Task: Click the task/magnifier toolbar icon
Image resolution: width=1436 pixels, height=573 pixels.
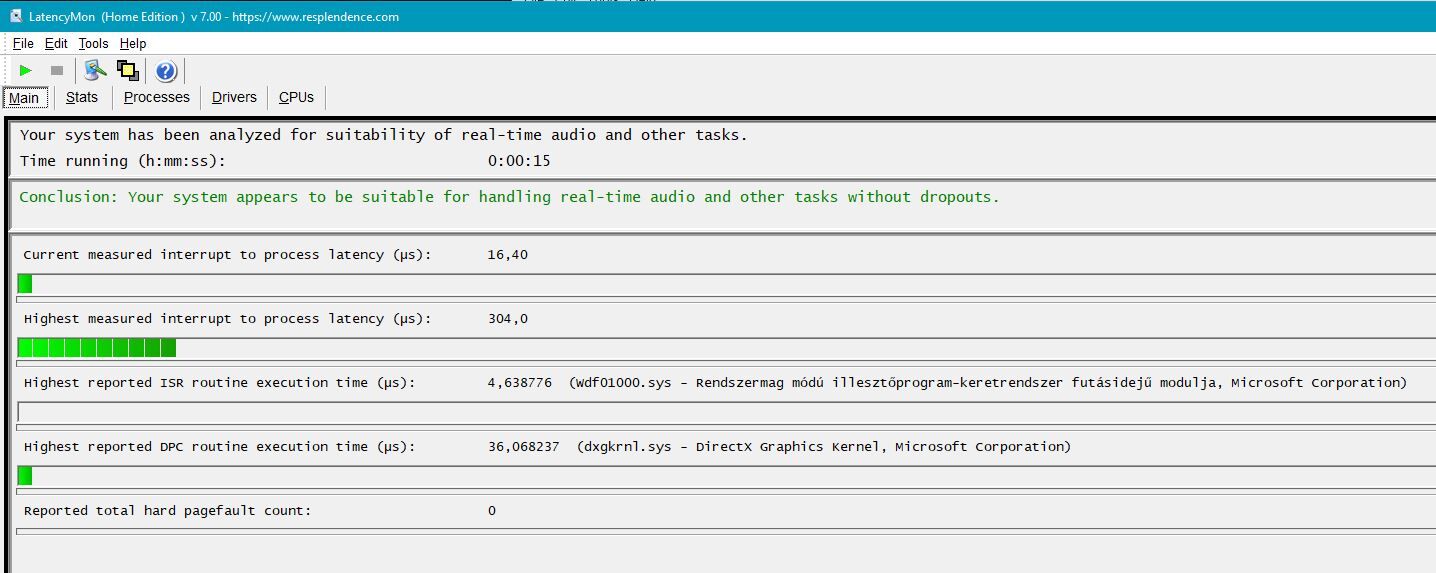Action: (95, 70)
